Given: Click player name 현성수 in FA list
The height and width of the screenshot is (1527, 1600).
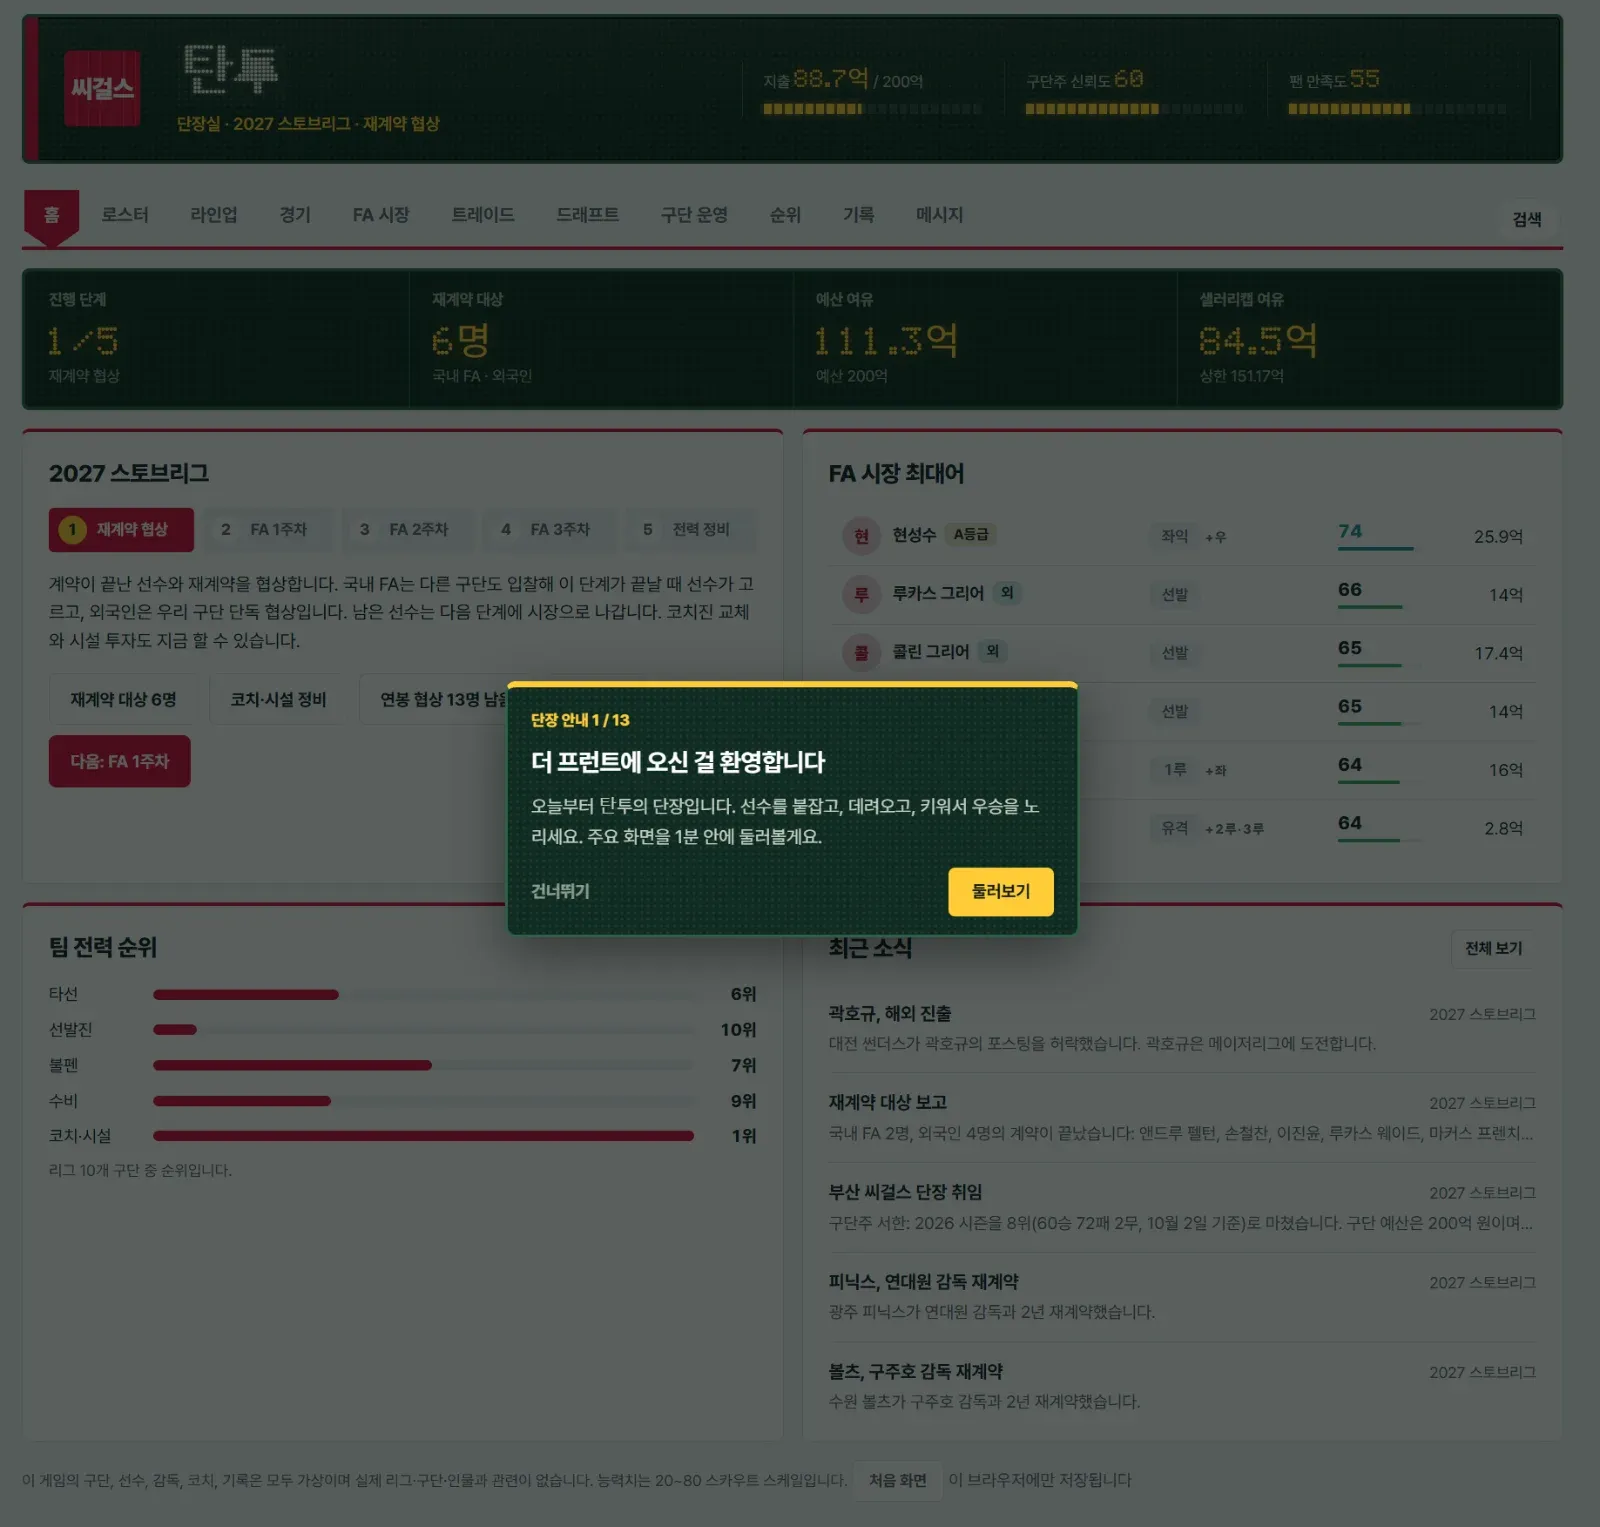Looking at the screenshot, I should pyautogui.click(x=914, y=535).
